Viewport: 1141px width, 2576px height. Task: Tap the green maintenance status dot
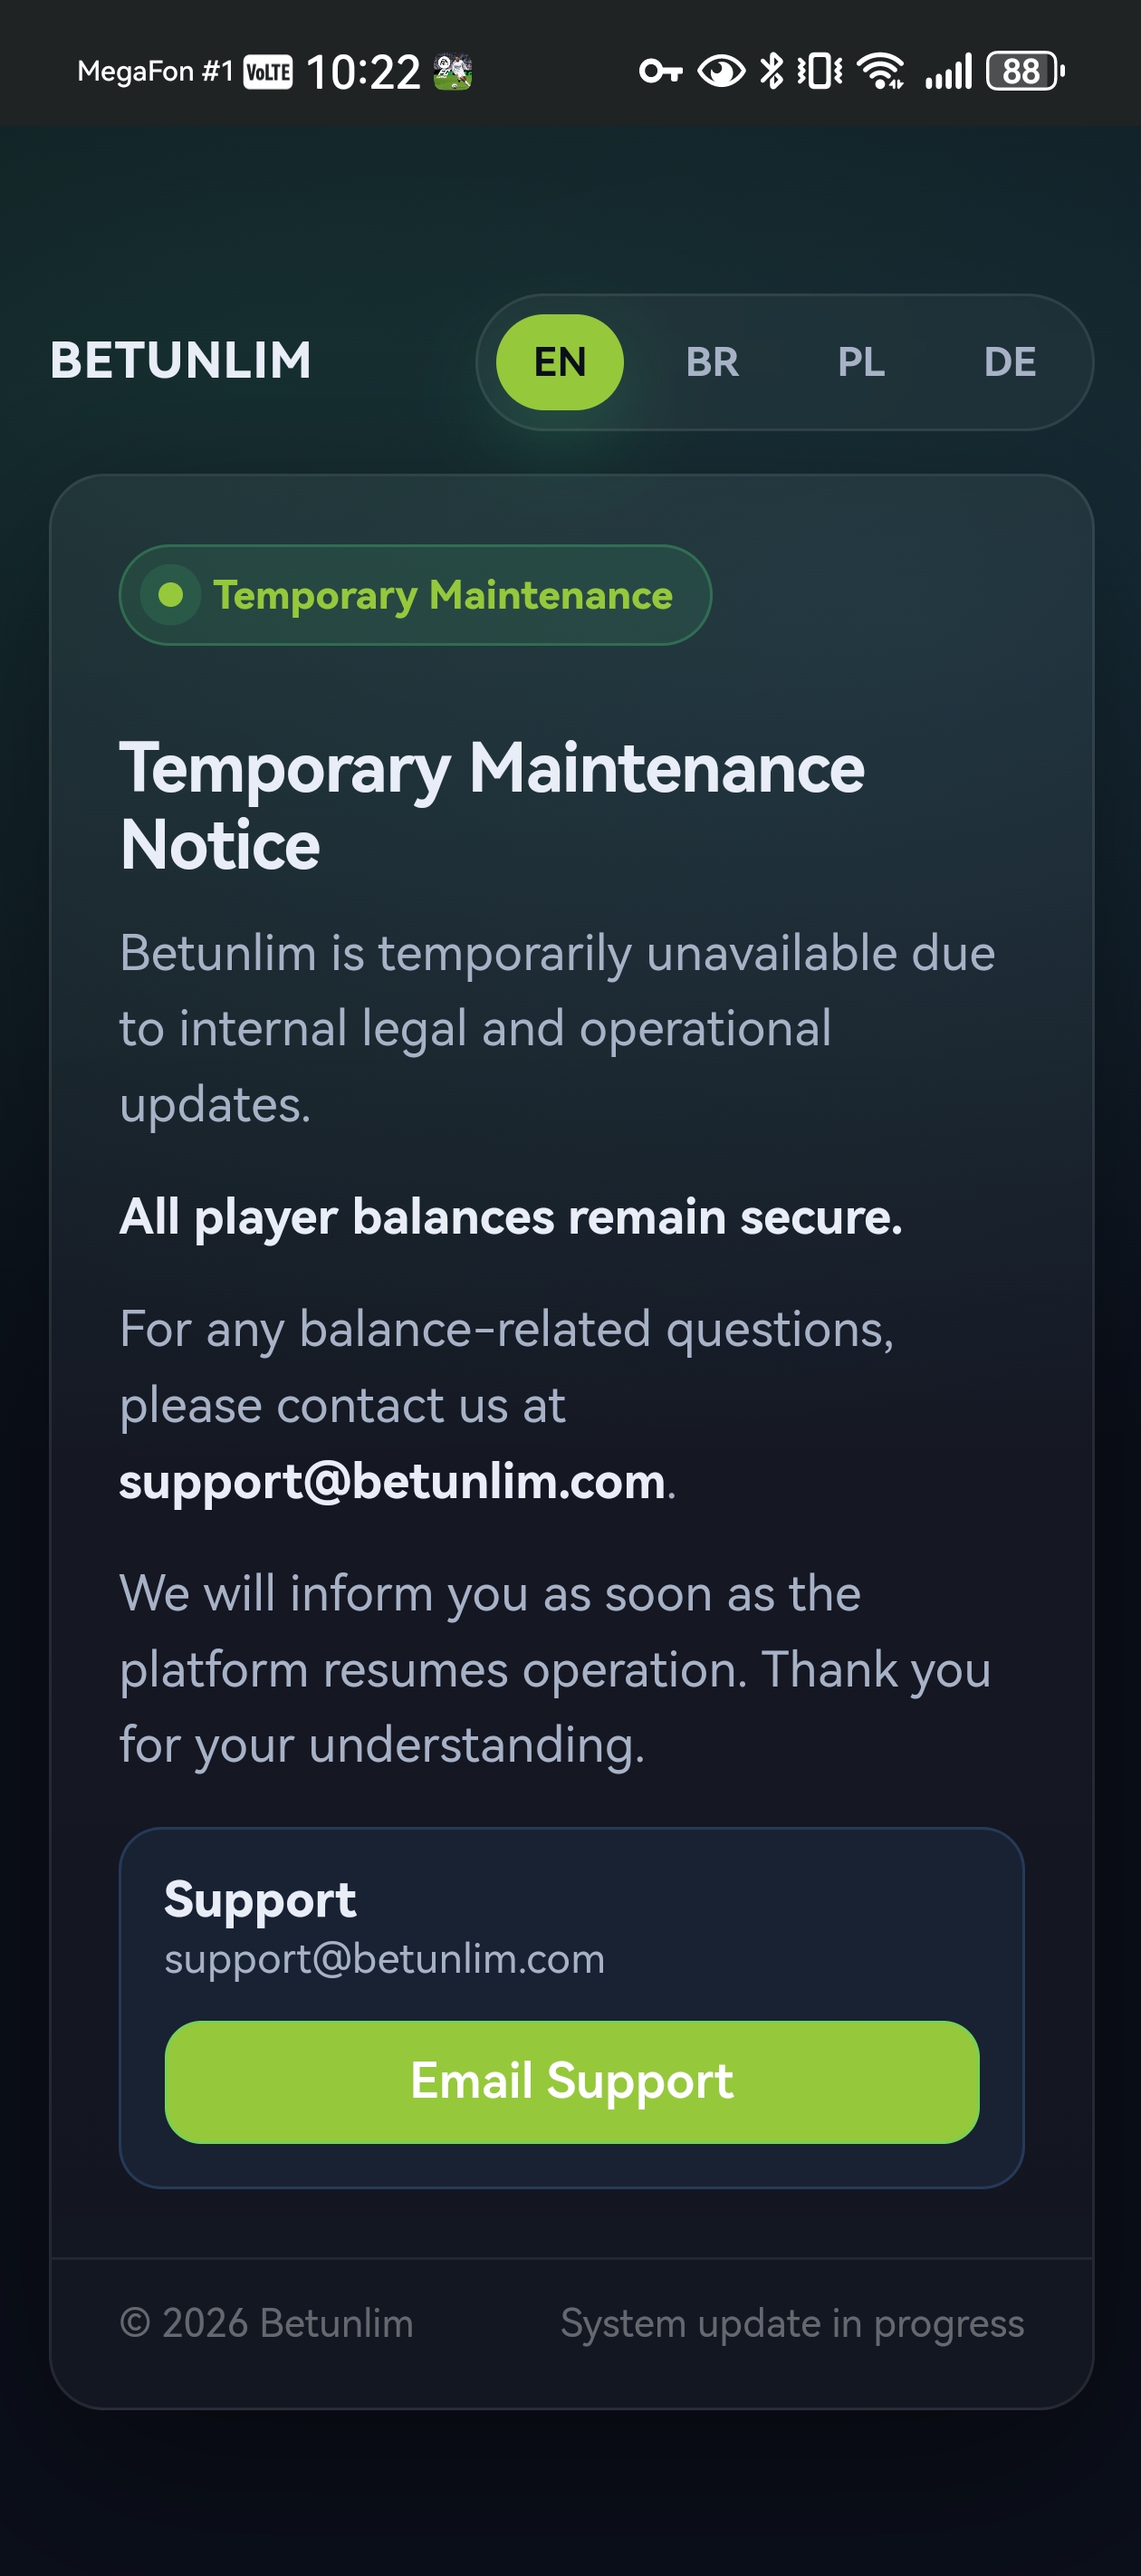[x=171, y=595]
